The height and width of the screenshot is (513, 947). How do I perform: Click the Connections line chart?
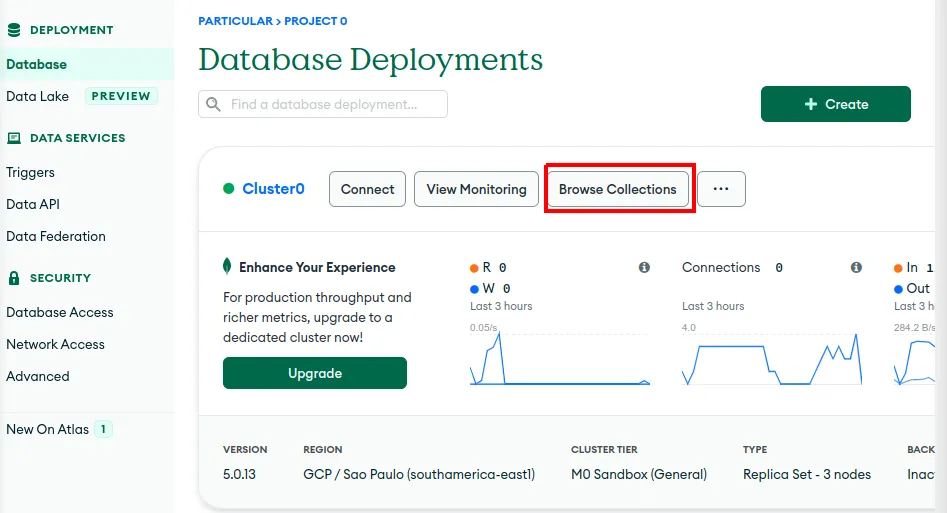772,358
